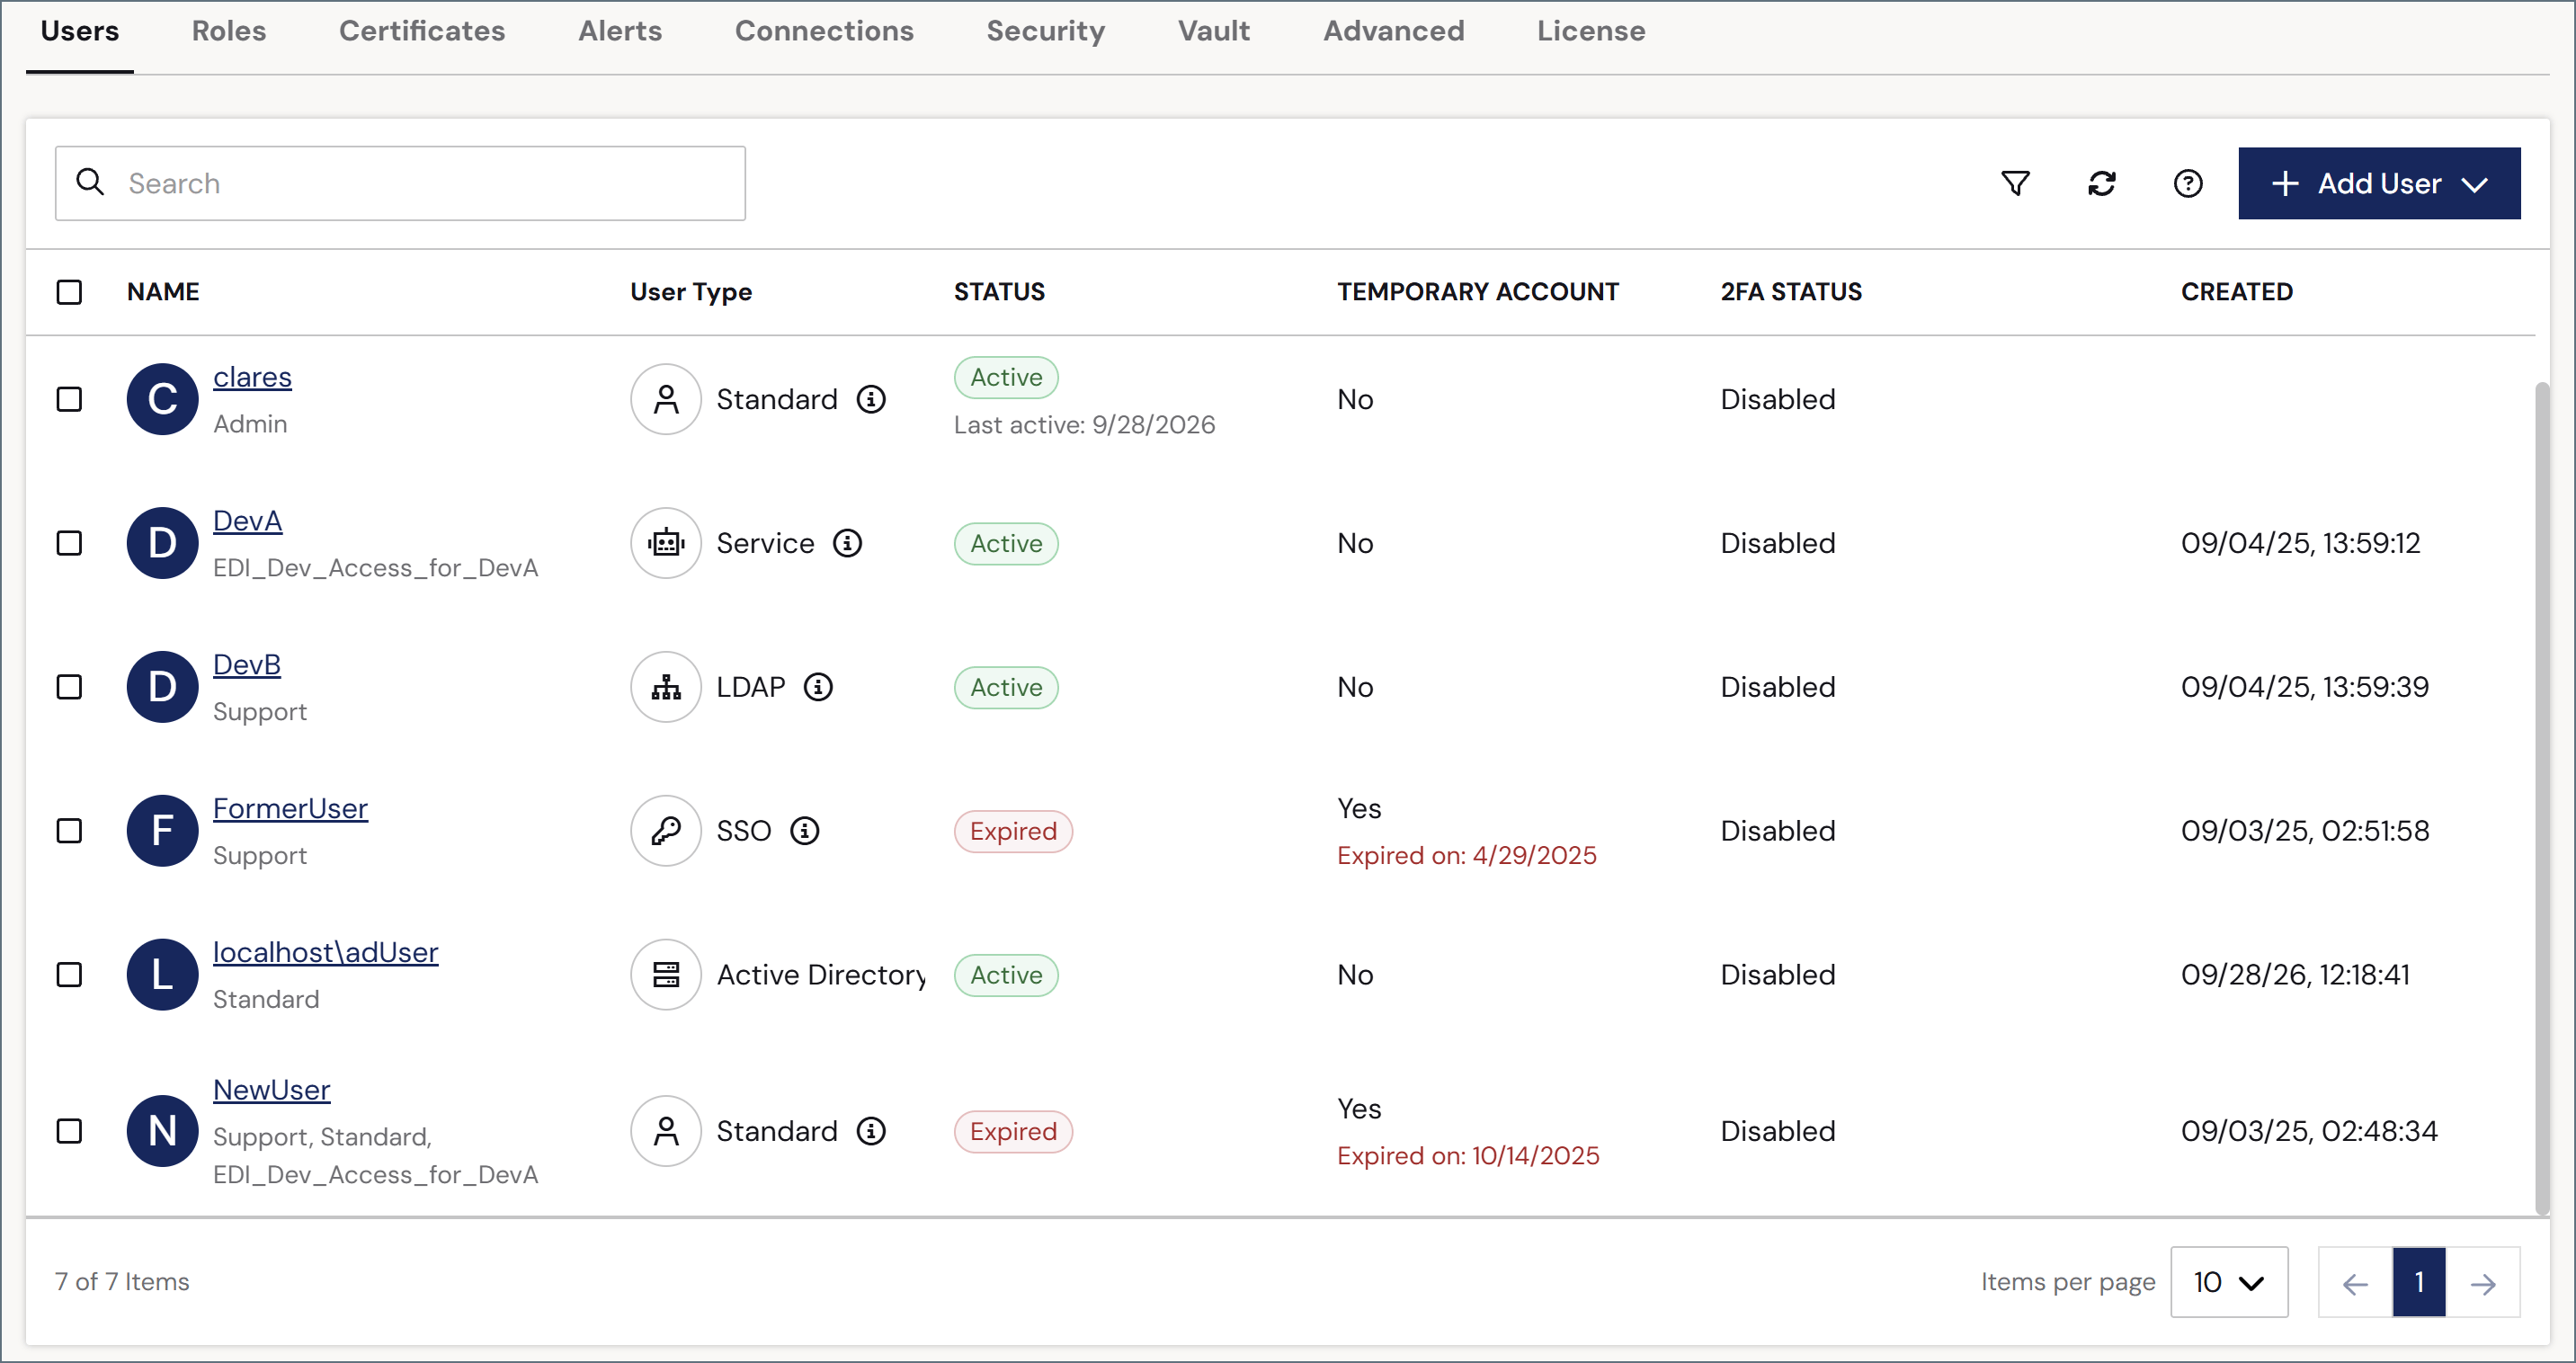The width and height of the screenshot is (2576, 1363).
Task: Open the filter icon in the toolbar
Action: pos(2015,183)
